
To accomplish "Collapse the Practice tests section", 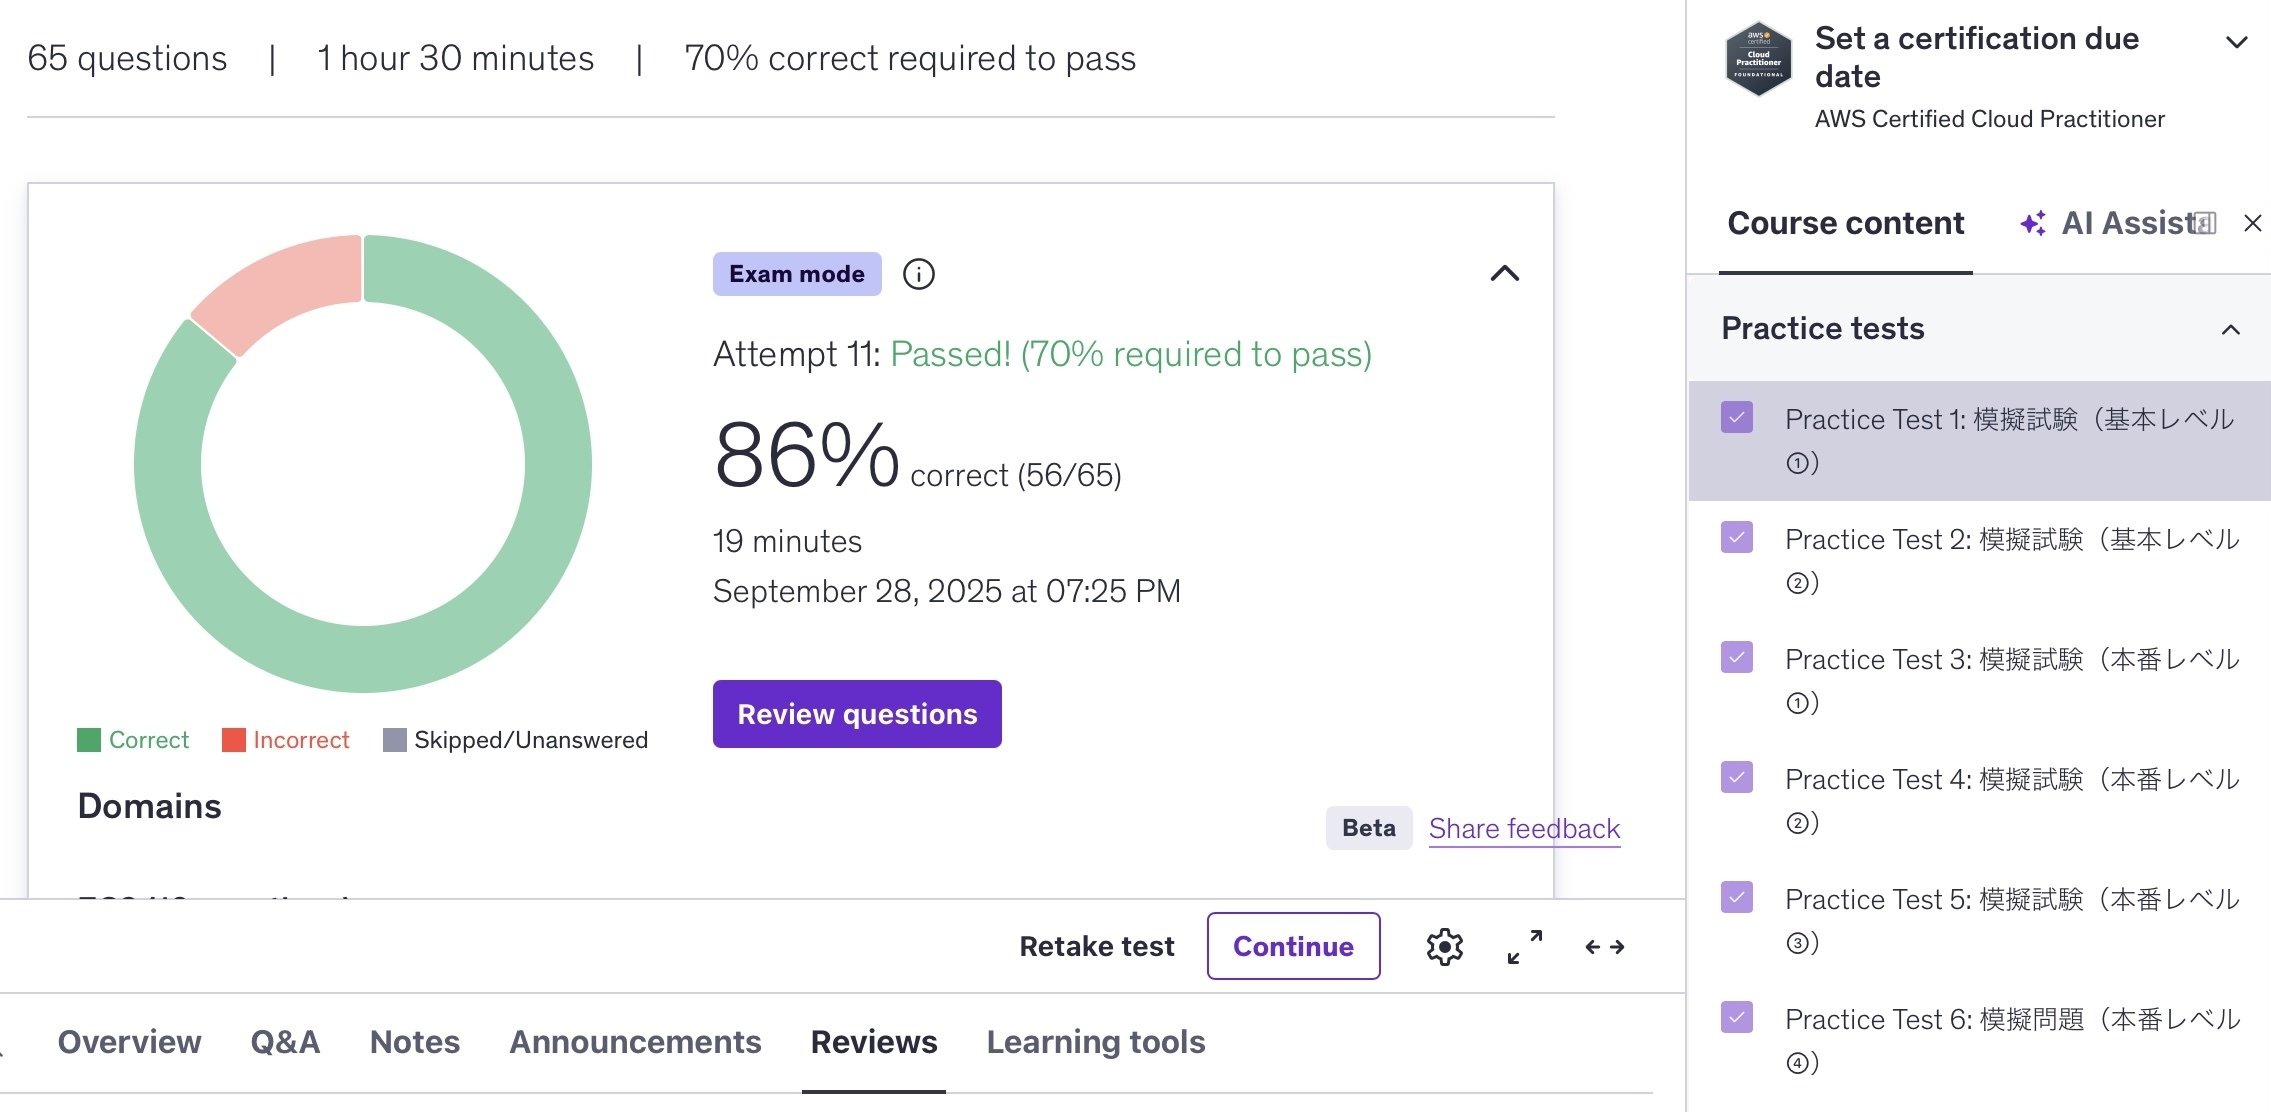I will 2230,329.
